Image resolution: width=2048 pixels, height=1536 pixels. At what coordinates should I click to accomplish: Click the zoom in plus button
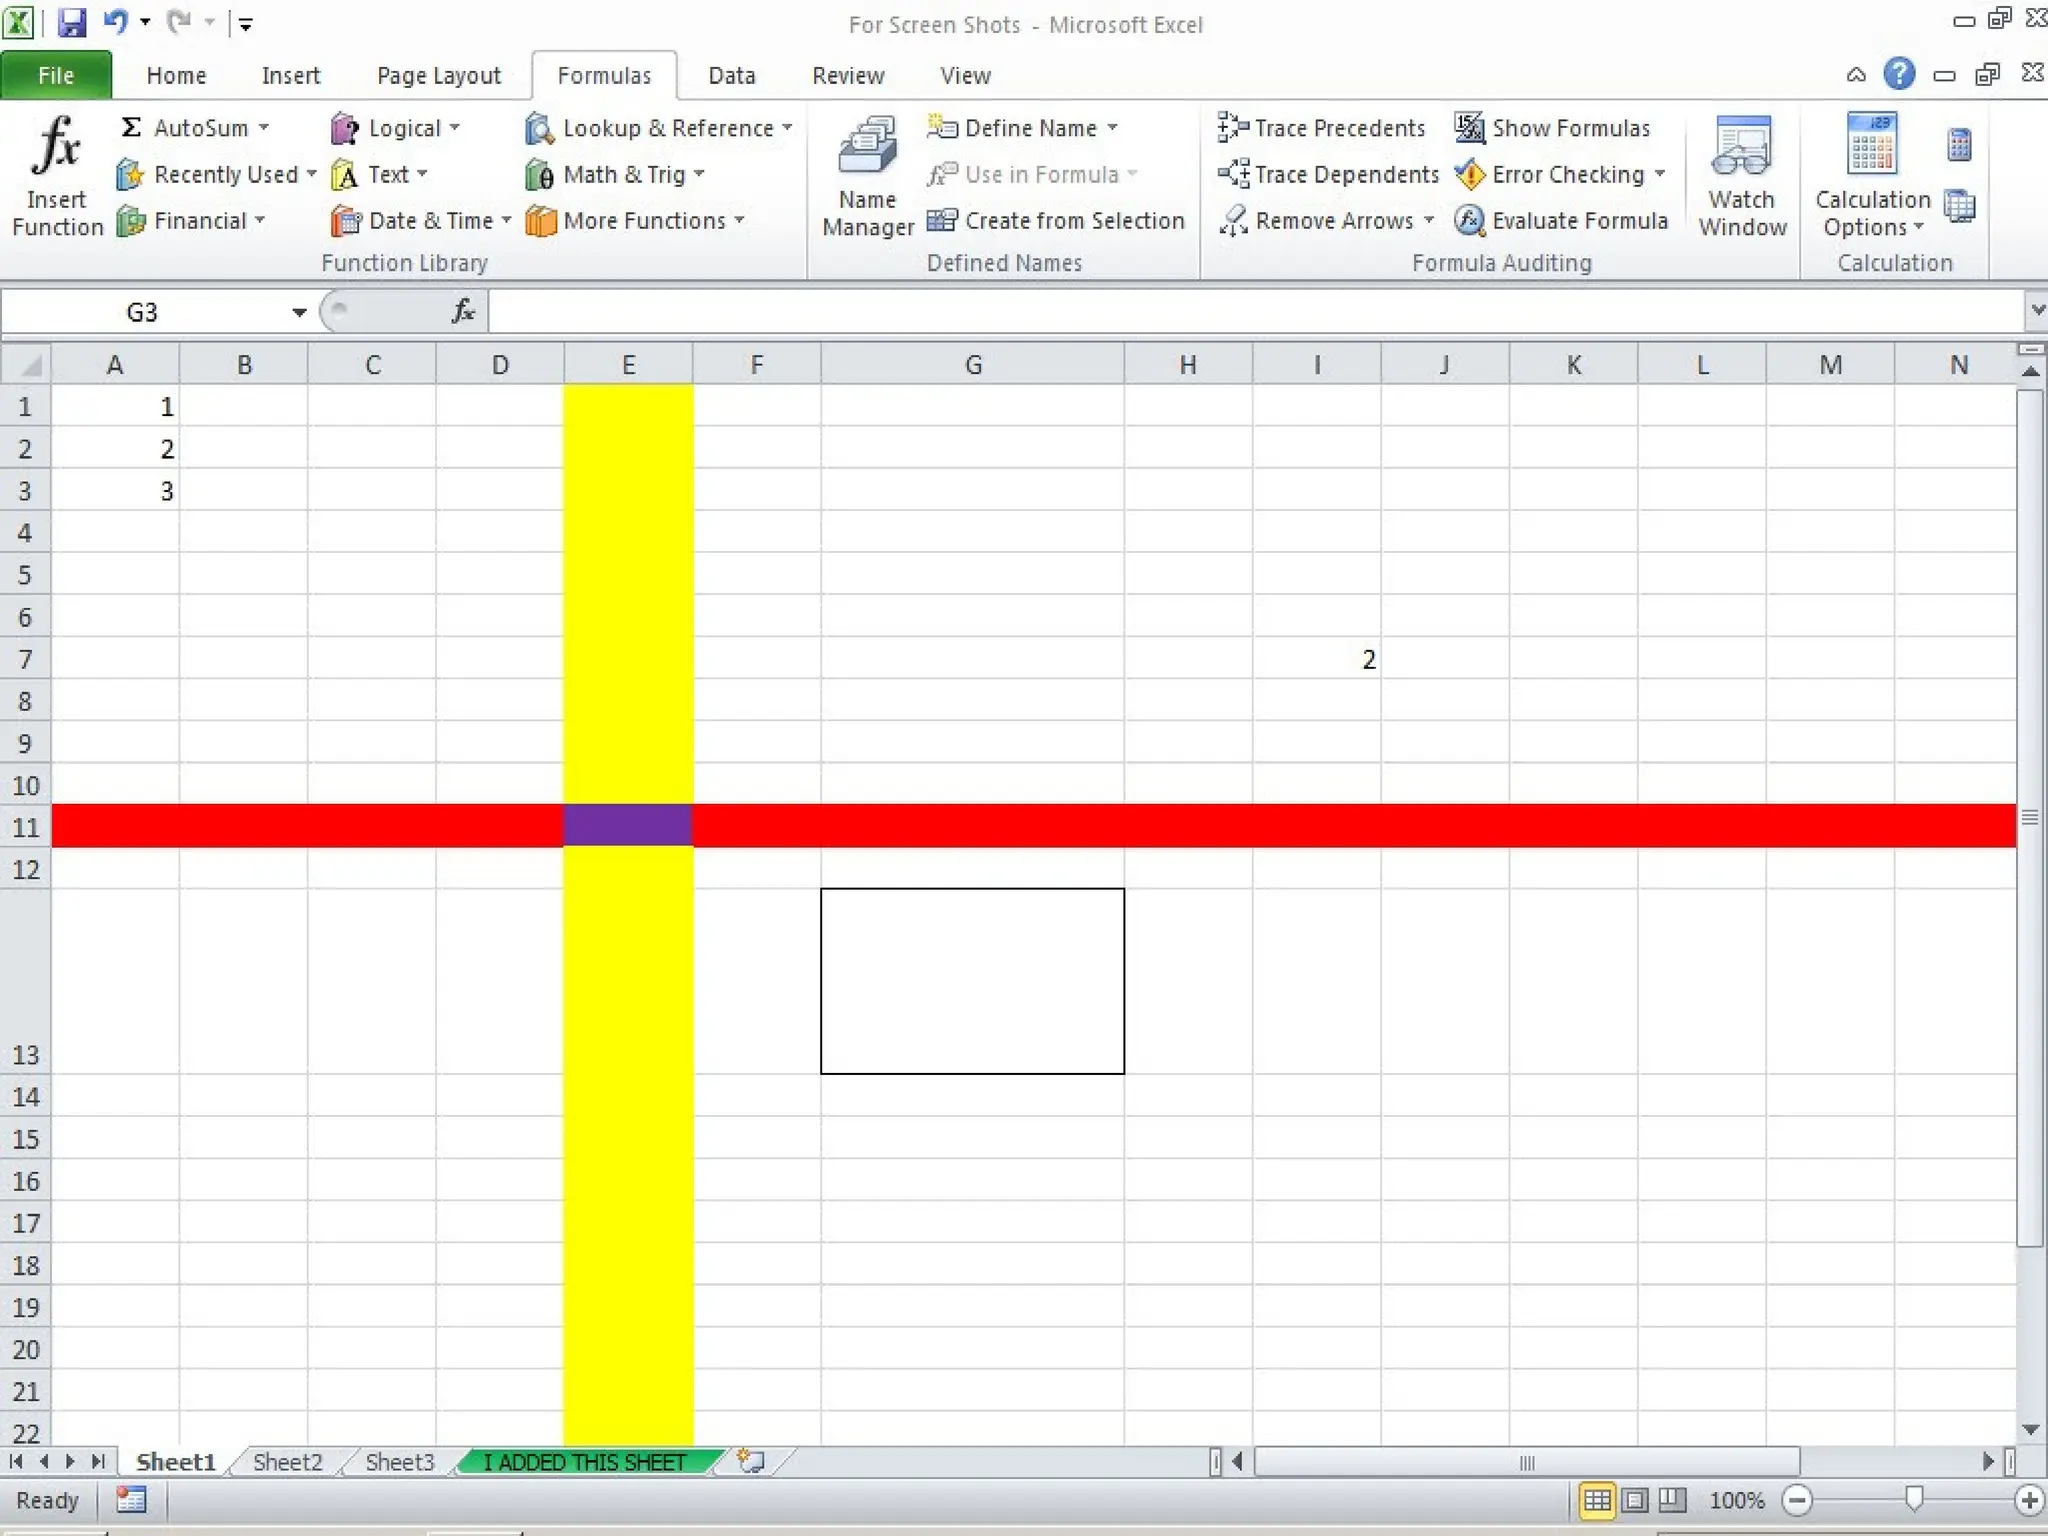point(2029,1500)
